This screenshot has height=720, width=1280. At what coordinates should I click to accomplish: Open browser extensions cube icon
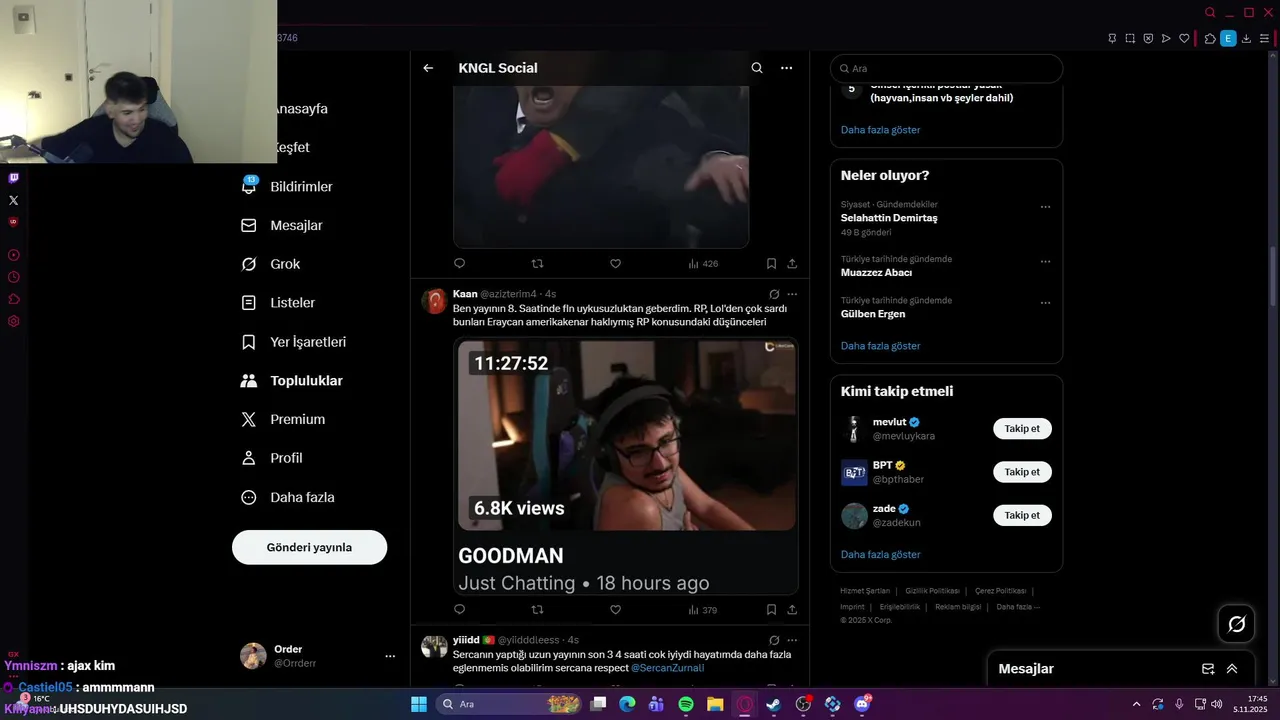tap(1210, 39)
